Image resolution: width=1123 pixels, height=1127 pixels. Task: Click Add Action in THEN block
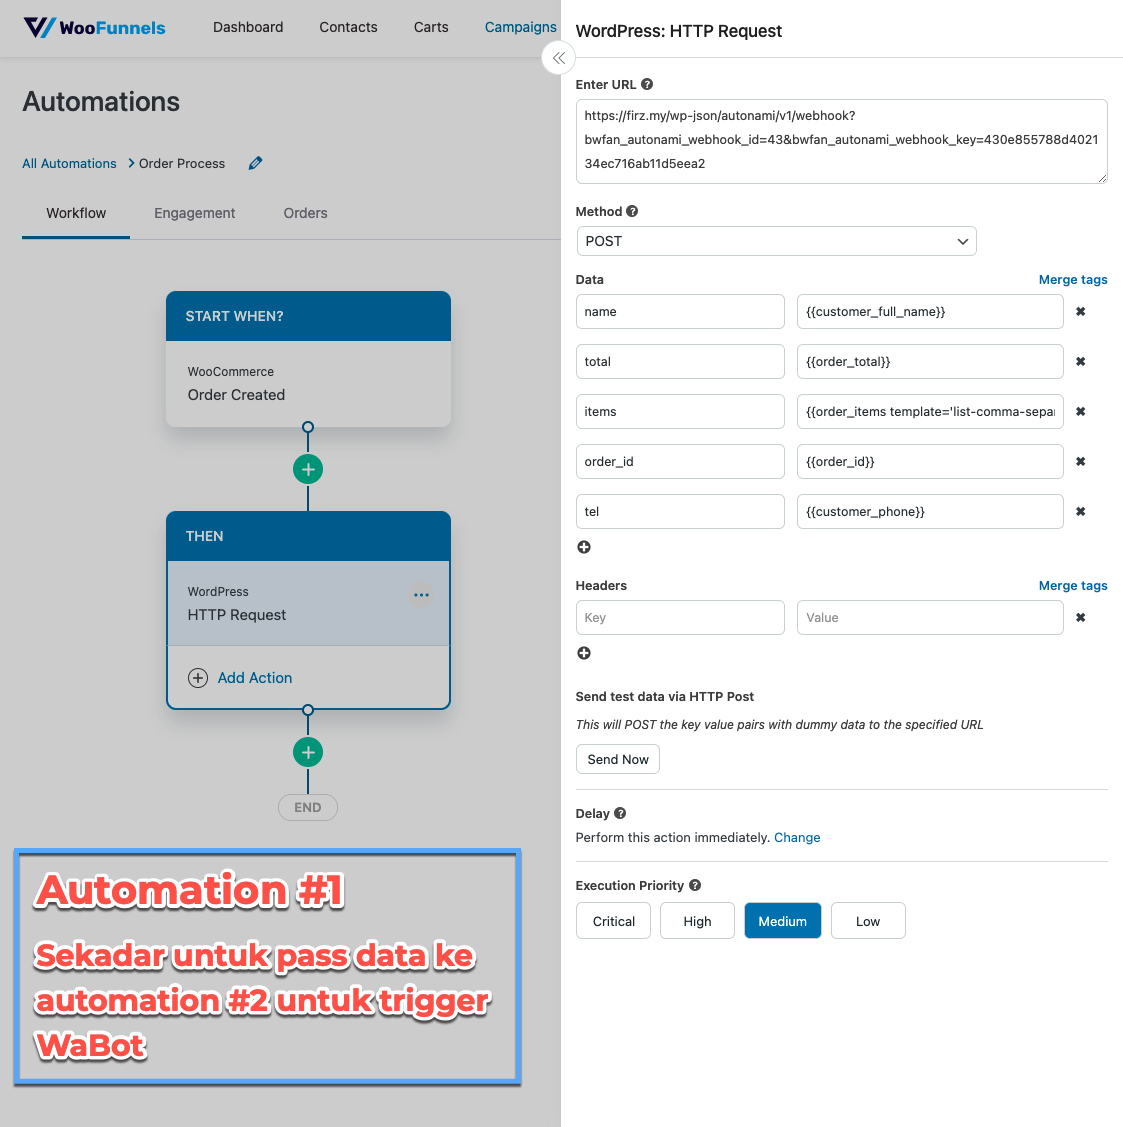click(240, 678)
